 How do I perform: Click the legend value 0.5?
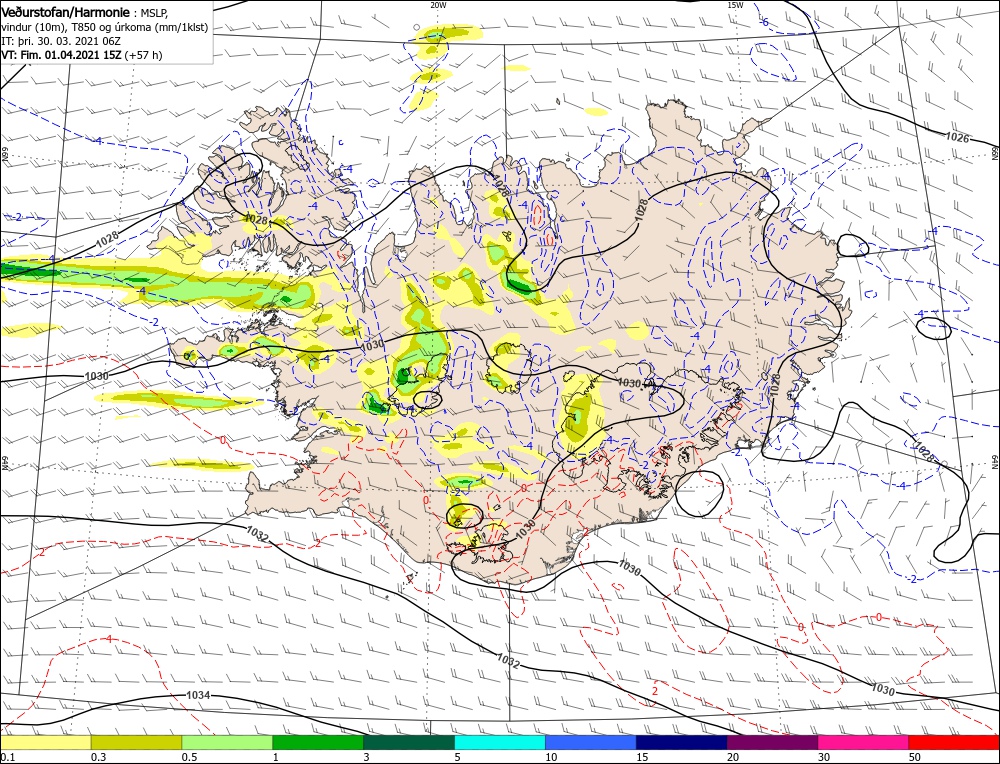pos(189,757)
